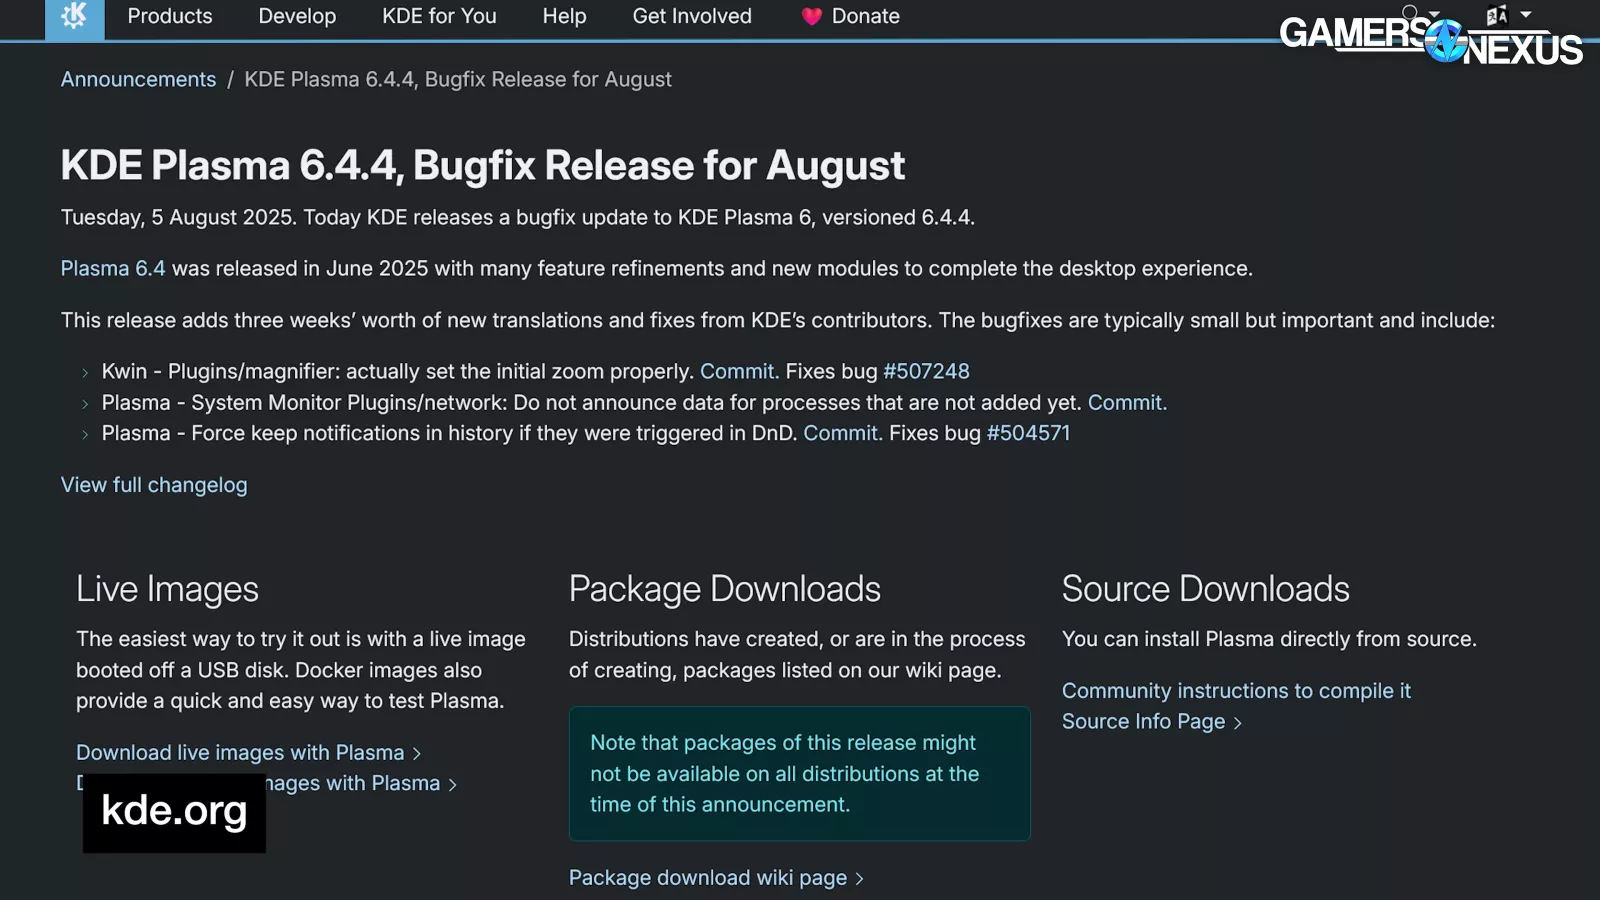Click the pink heart Donate icon
This screenshot has height=900, width=1600.
811,17
